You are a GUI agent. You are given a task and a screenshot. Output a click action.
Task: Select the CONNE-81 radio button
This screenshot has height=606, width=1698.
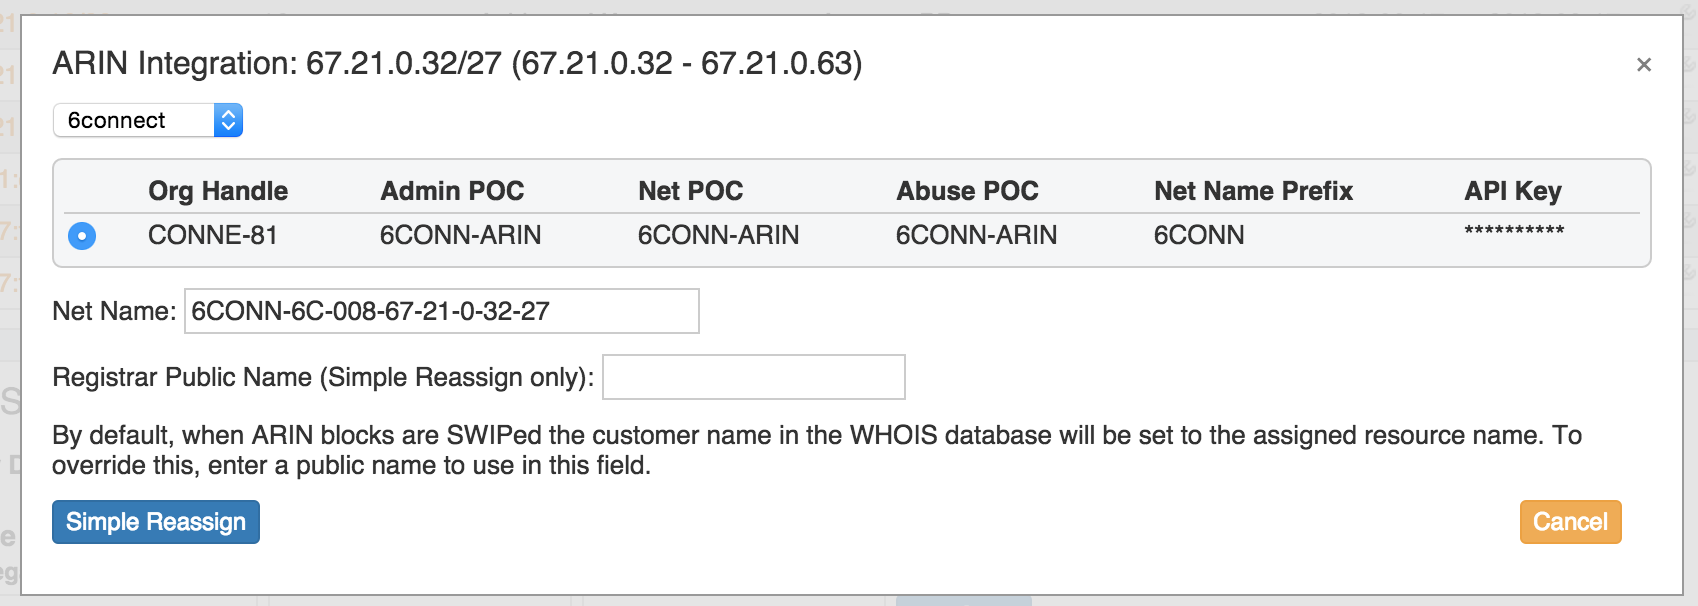pos(82,236)
